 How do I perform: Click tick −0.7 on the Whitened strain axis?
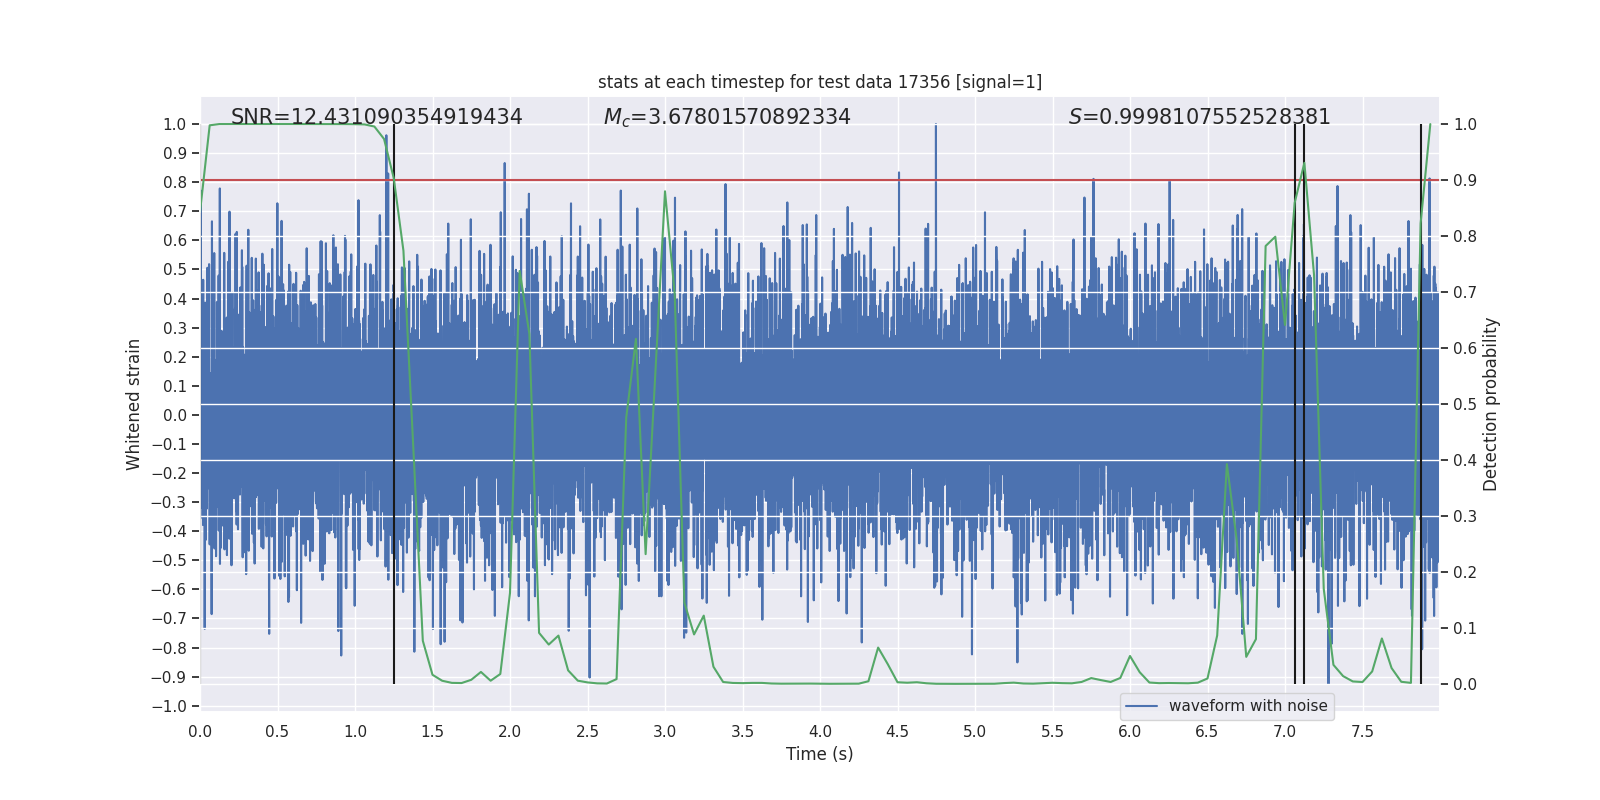pos(169,618)
